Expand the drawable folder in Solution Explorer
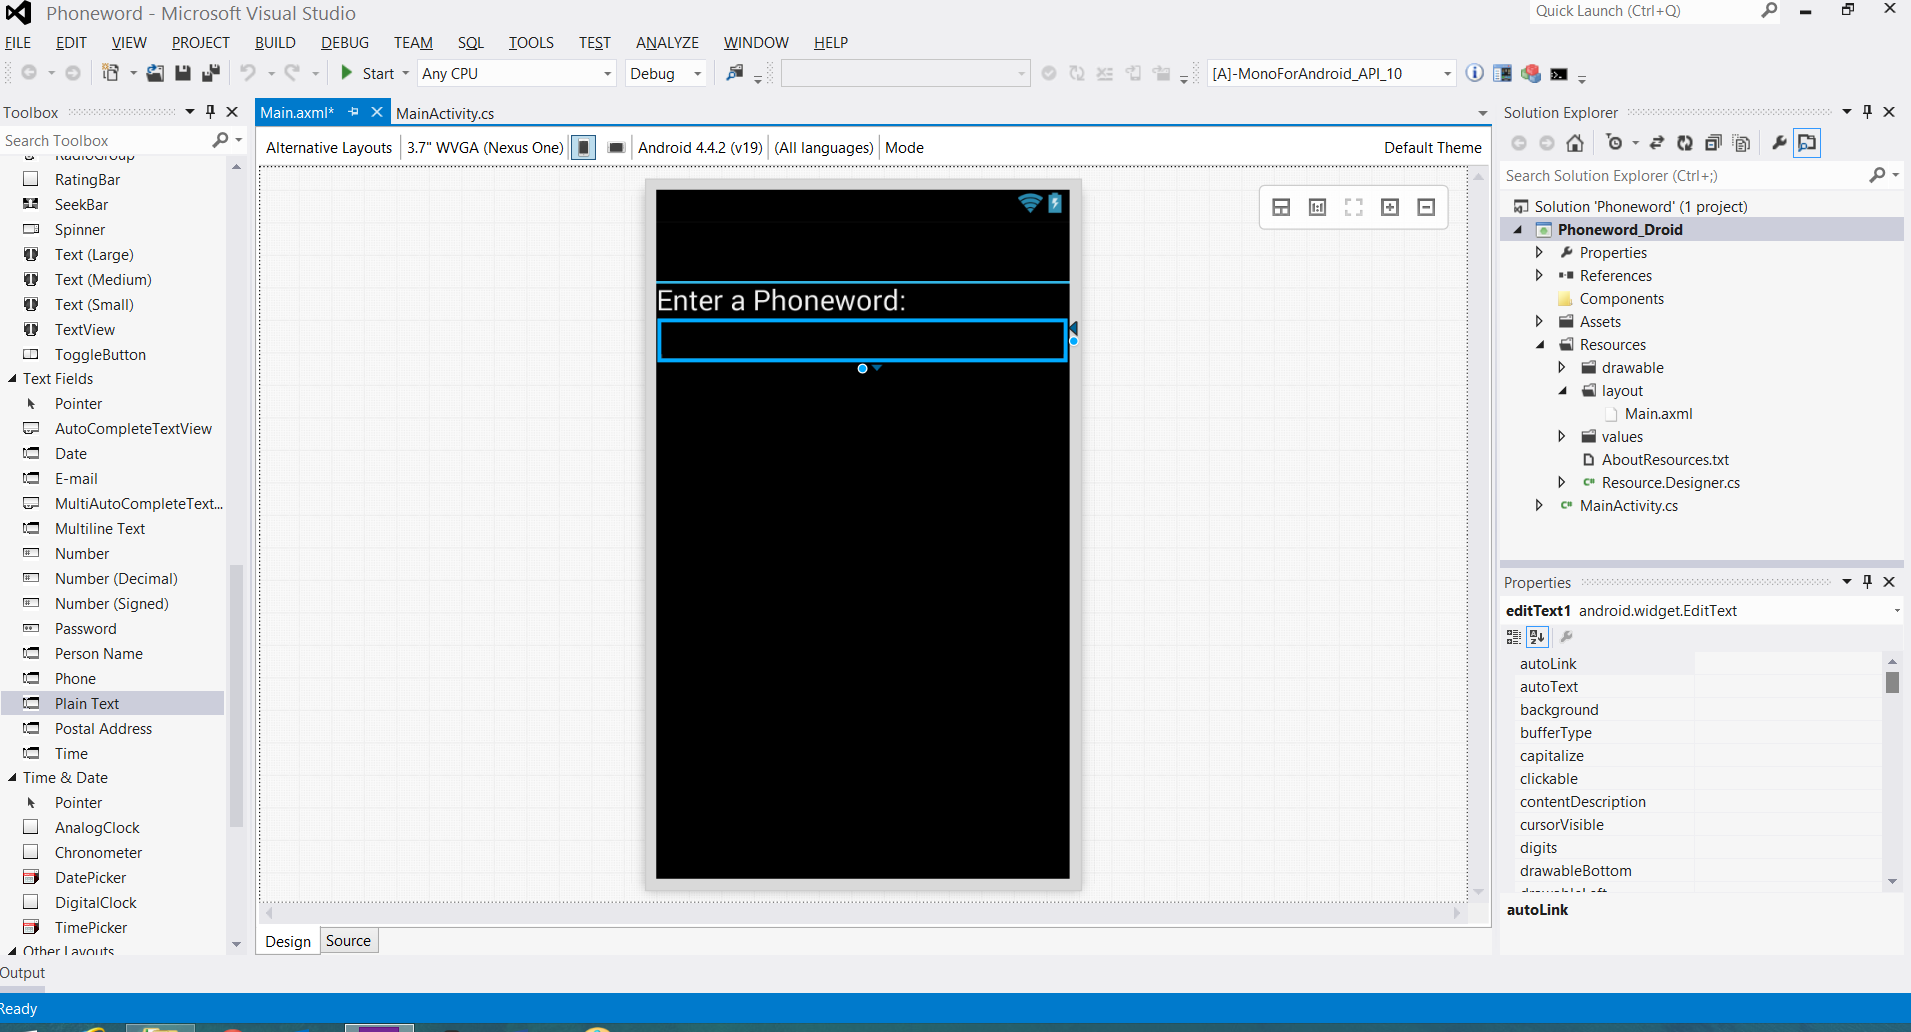1911x1032 pixels. pyautogui.click(x=1561, y=368)
